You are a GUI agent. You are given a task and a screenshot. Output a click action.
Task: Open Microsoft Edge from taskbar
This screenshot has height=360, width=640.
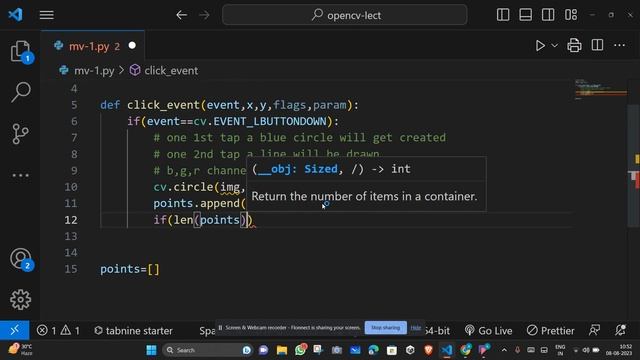[373, 350]
